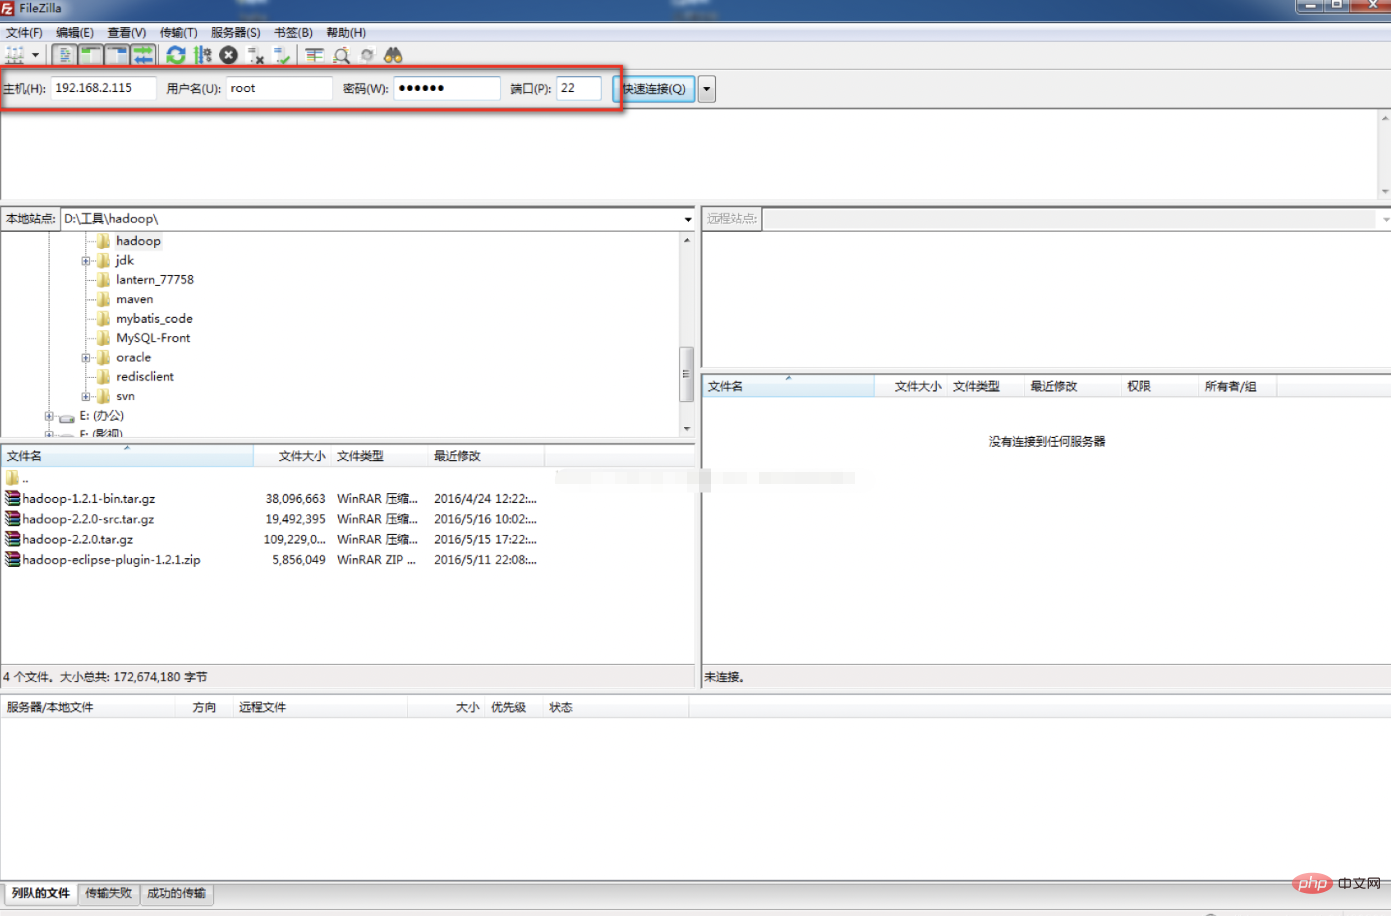The image size is (1391, 916).
Task: Toggle processing of the transfer queue
Action: pos(203,55)
